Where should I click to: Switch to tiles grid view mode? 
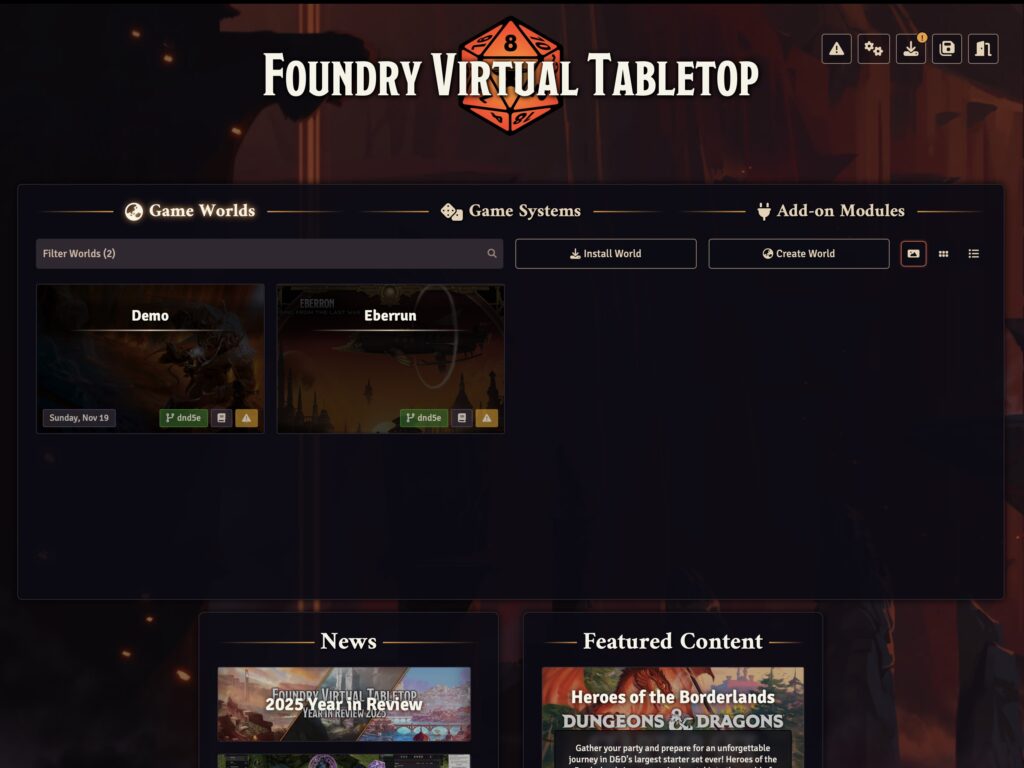pyautogui.click(x=943, y=253)
